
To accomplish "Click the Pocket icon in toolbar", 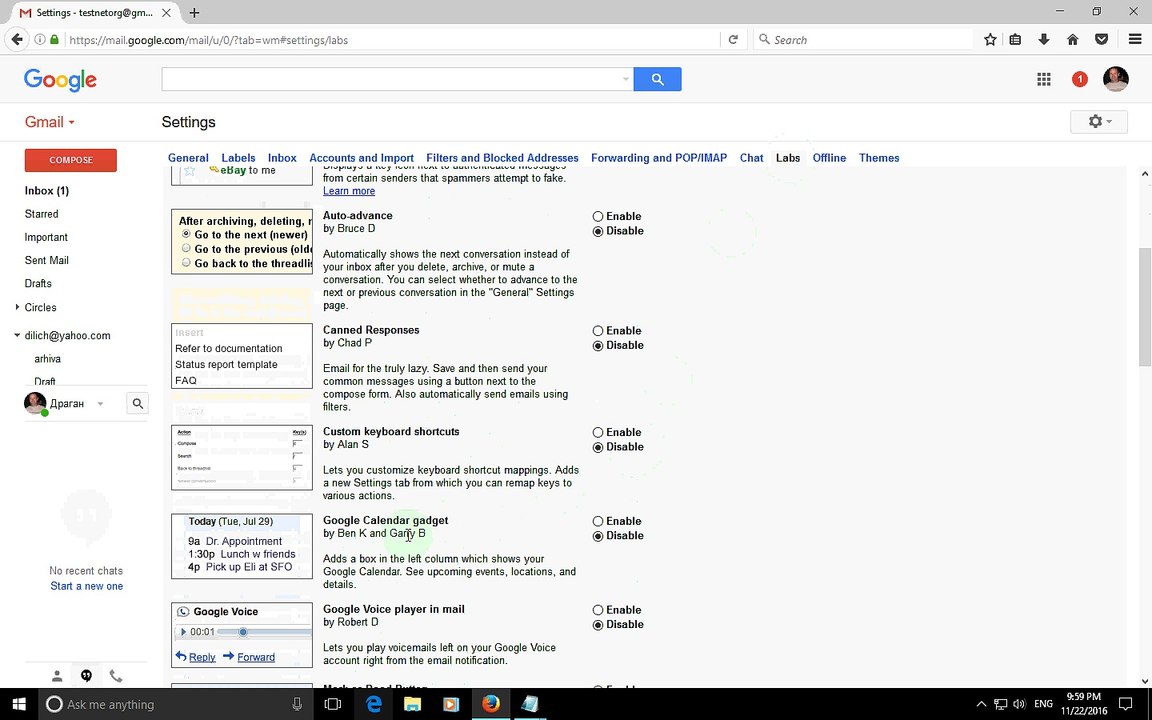I will coord(1101,40).
